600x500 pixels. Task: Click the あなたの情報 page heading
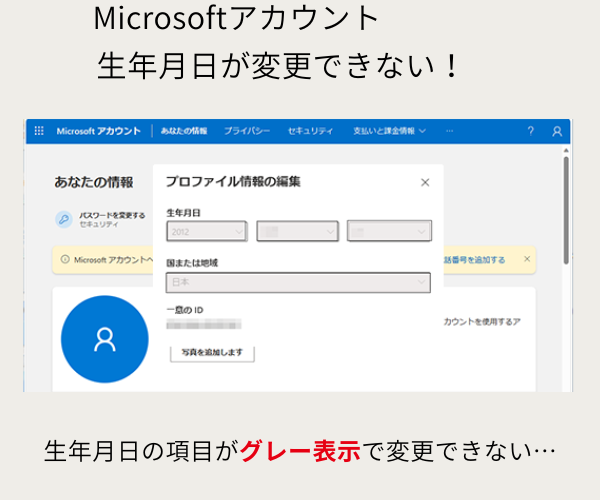pyautogui.click(x=94, y=182)
